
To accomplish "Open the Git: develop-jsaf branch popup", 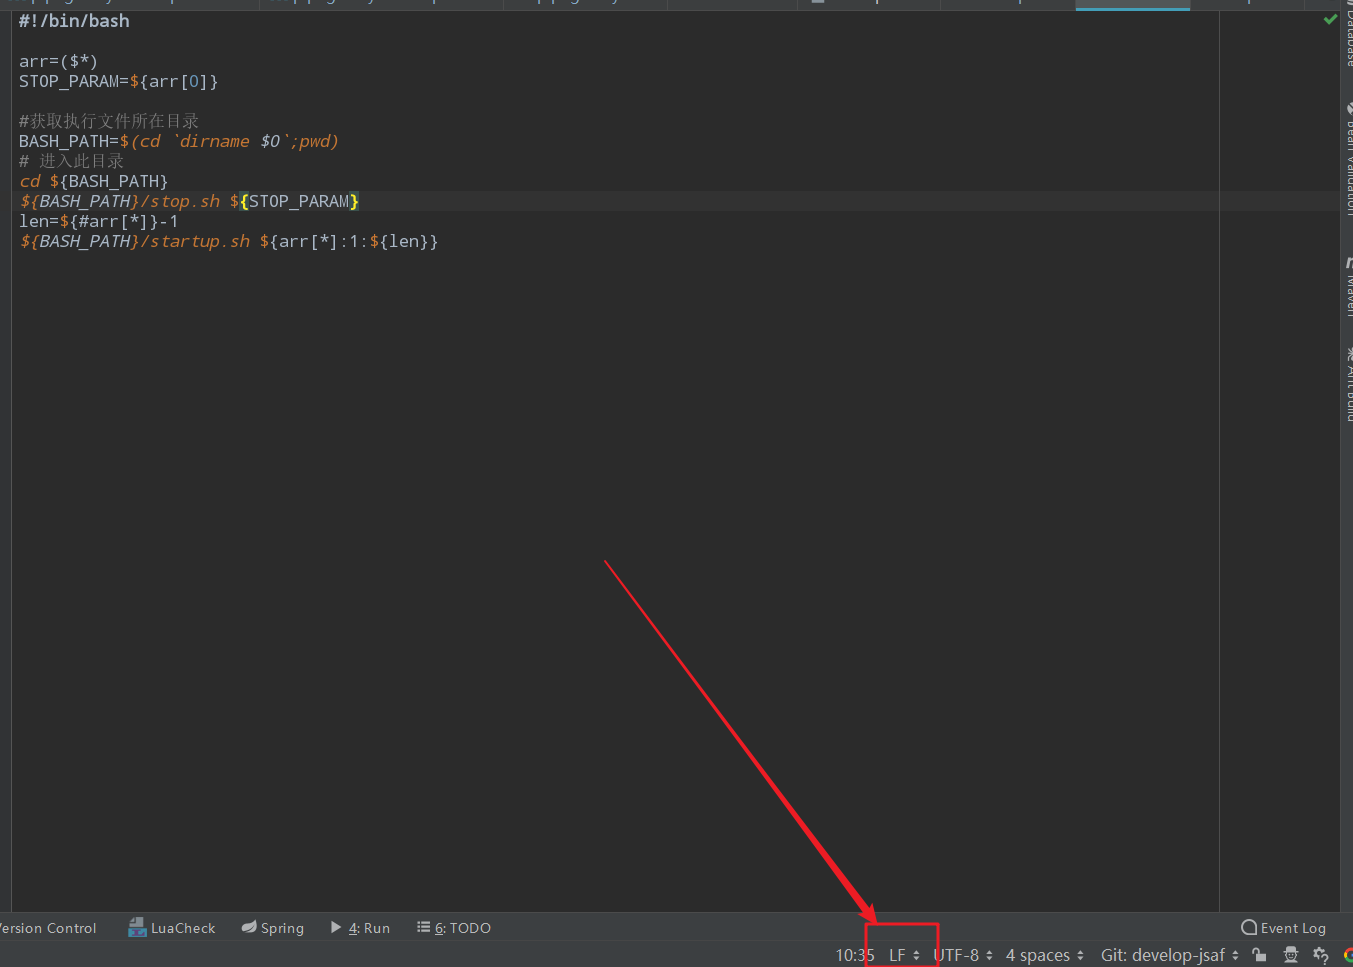I will coord(1166,955).
